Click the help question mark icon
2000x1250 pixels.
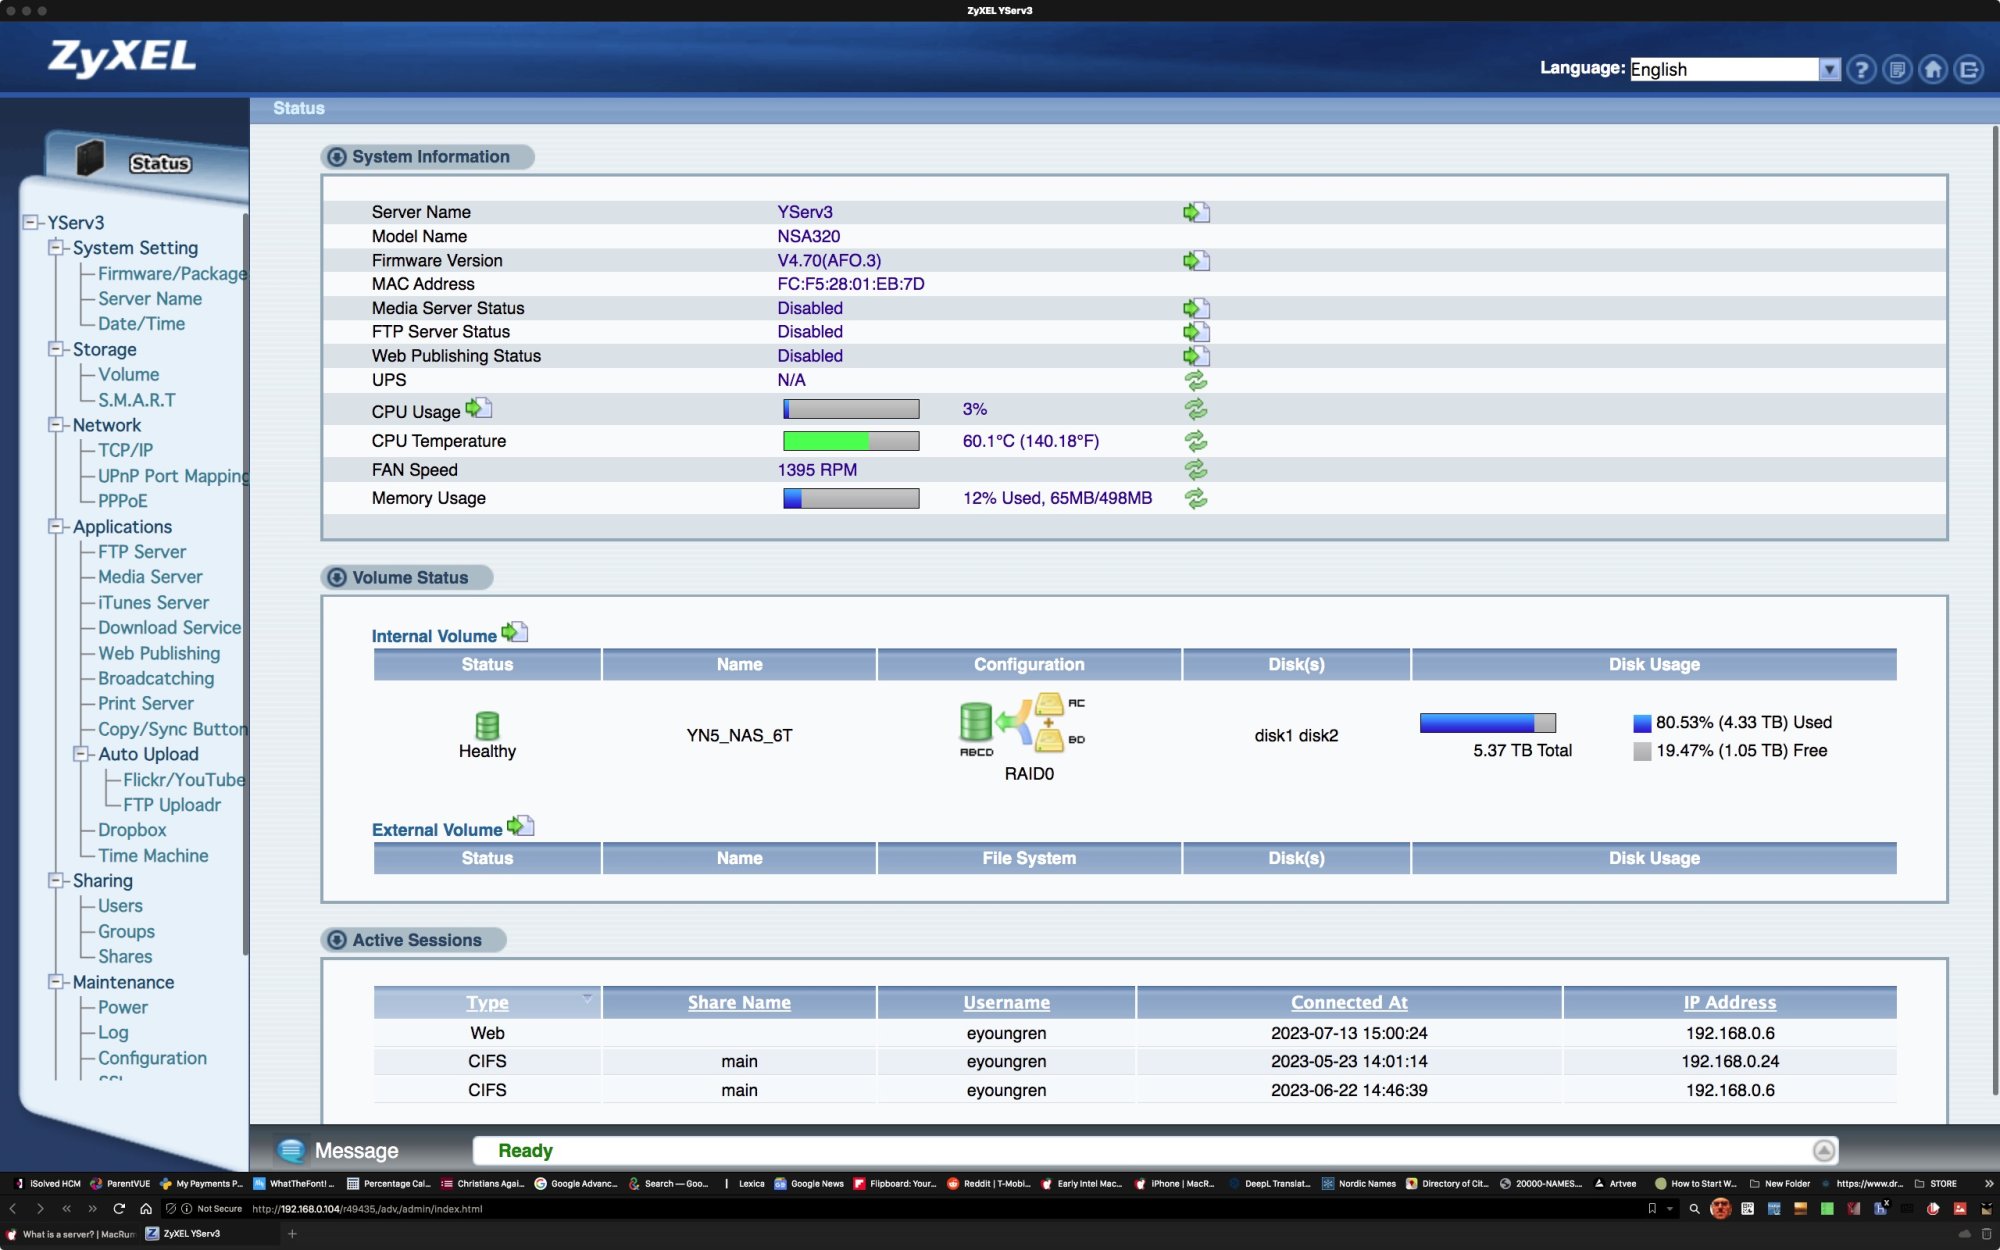point(1861,69)
